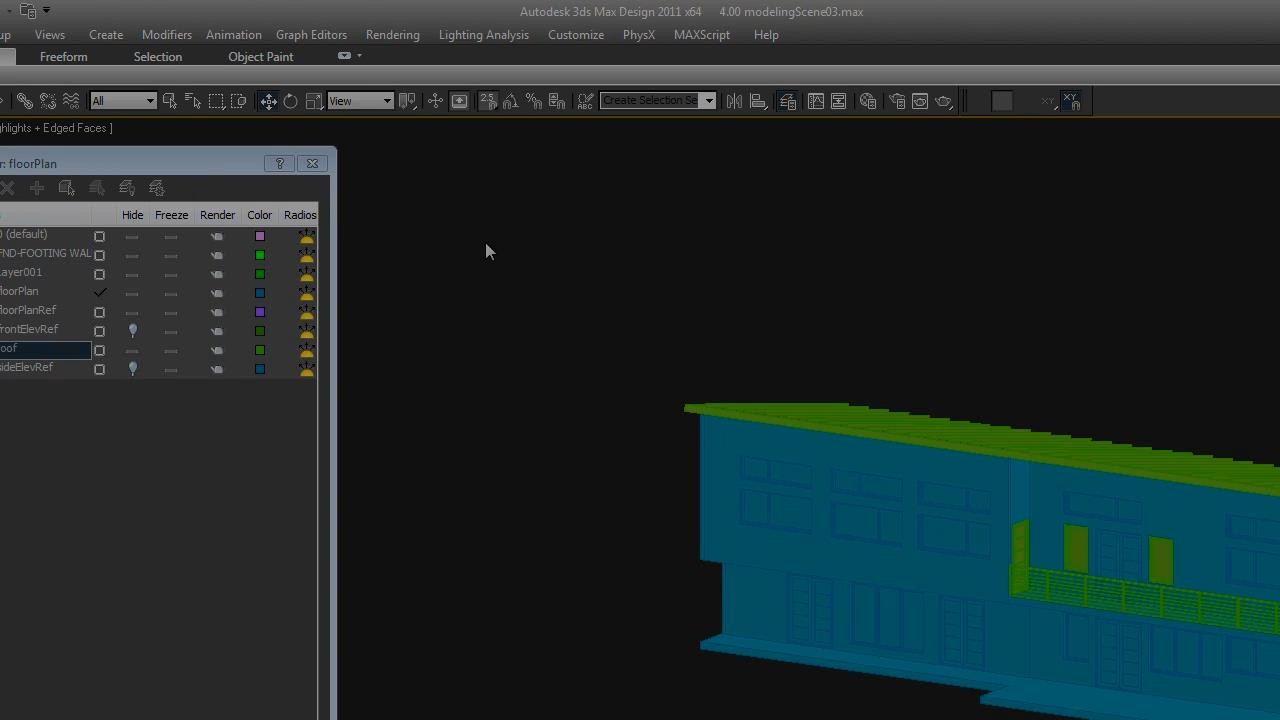Click Select Objects in Layer icon
The width and height of the screenshot is (1280, 720).
(67, 188)
